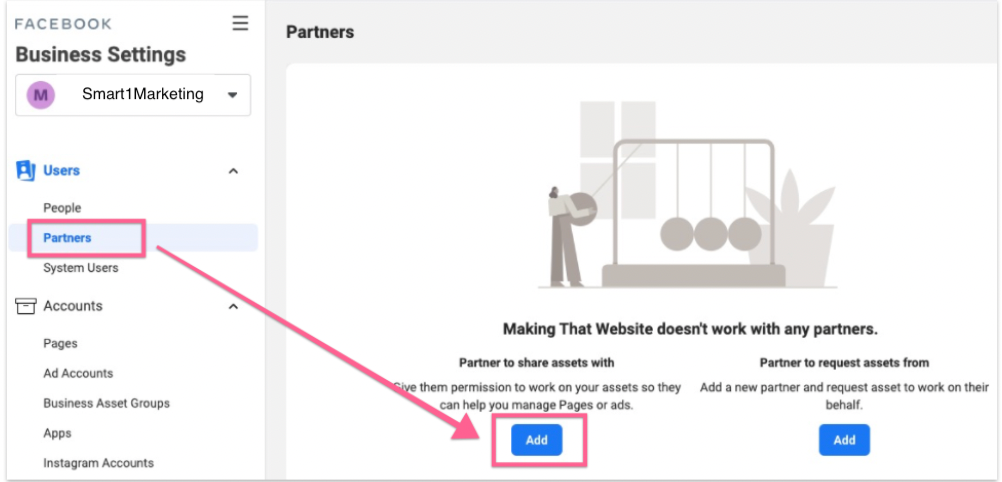
Task: Open Pages under Accounts
Action: coord(60,343)
